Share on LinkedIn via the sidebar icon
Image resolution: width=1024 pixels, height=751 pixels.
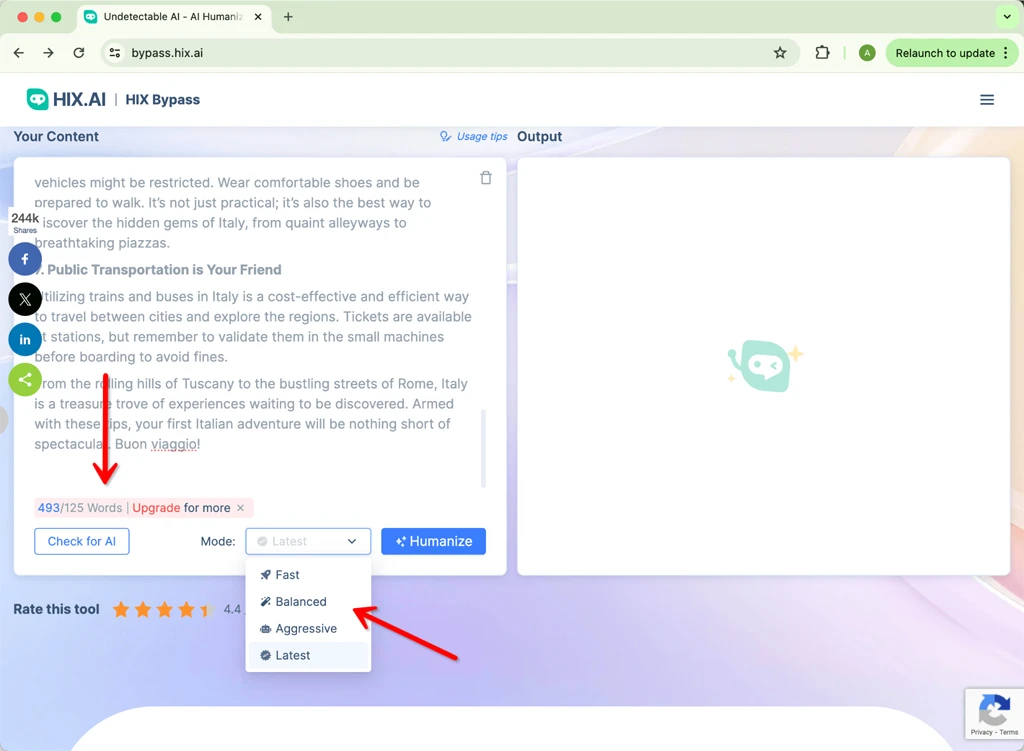tap(25, 340)
